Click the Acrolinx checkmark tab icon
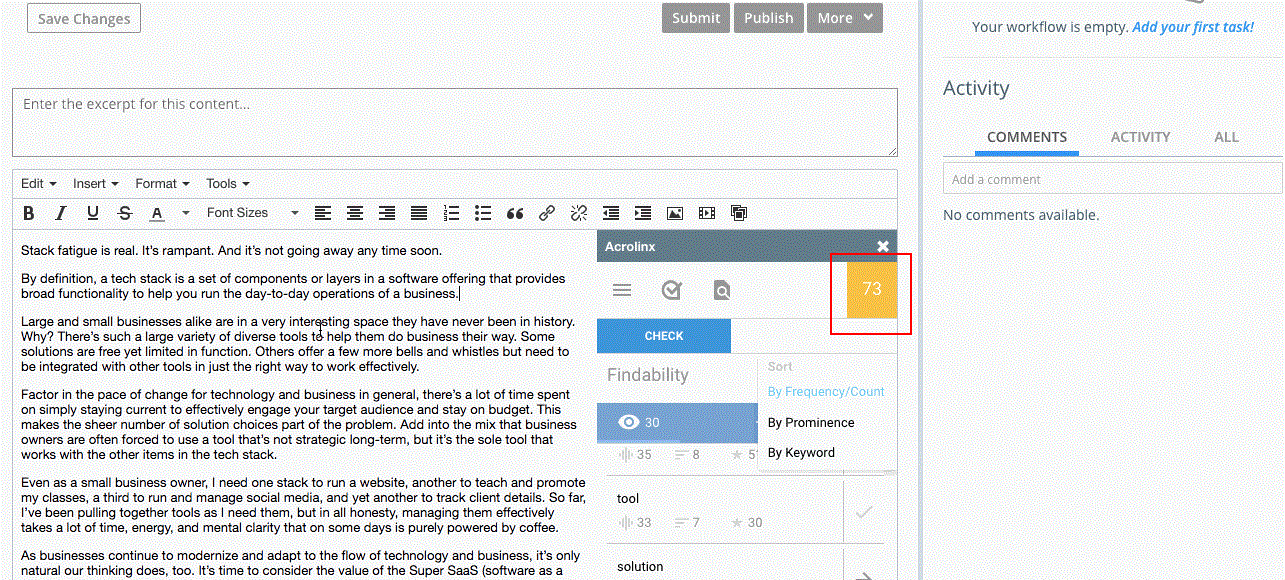Image resolution: width=1285 pixels, height=580 pixels. coord(672,290)
